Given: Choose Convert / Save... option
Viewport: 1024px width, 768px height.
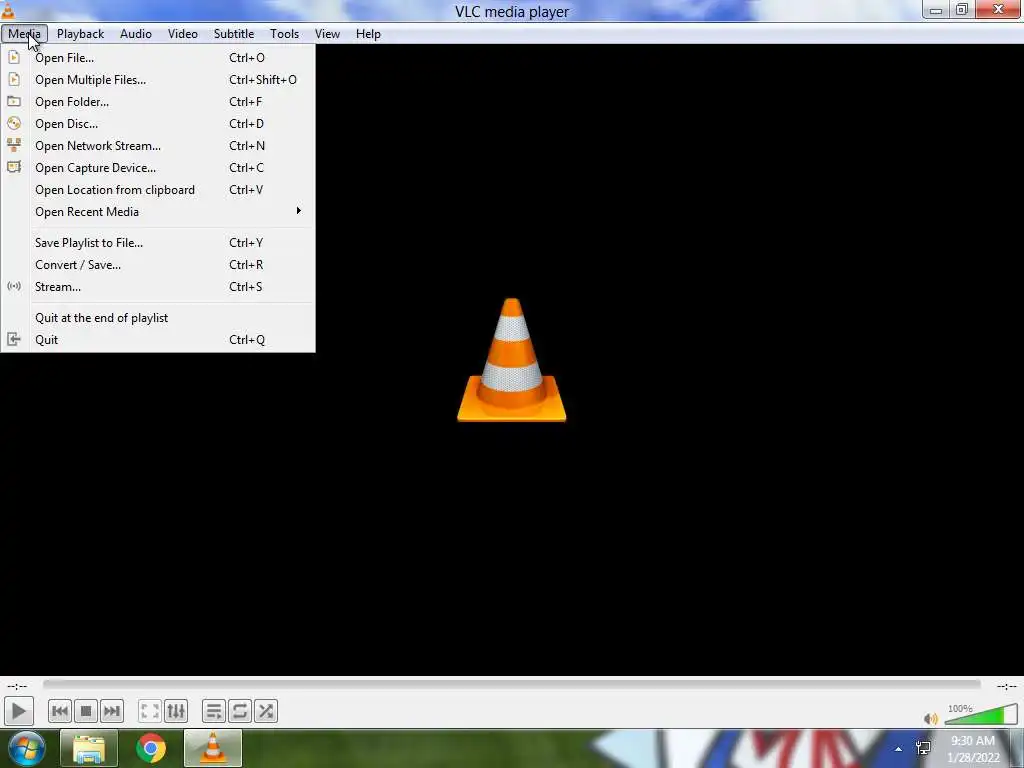Looking at the screenshot, I should tap(158, 264).
